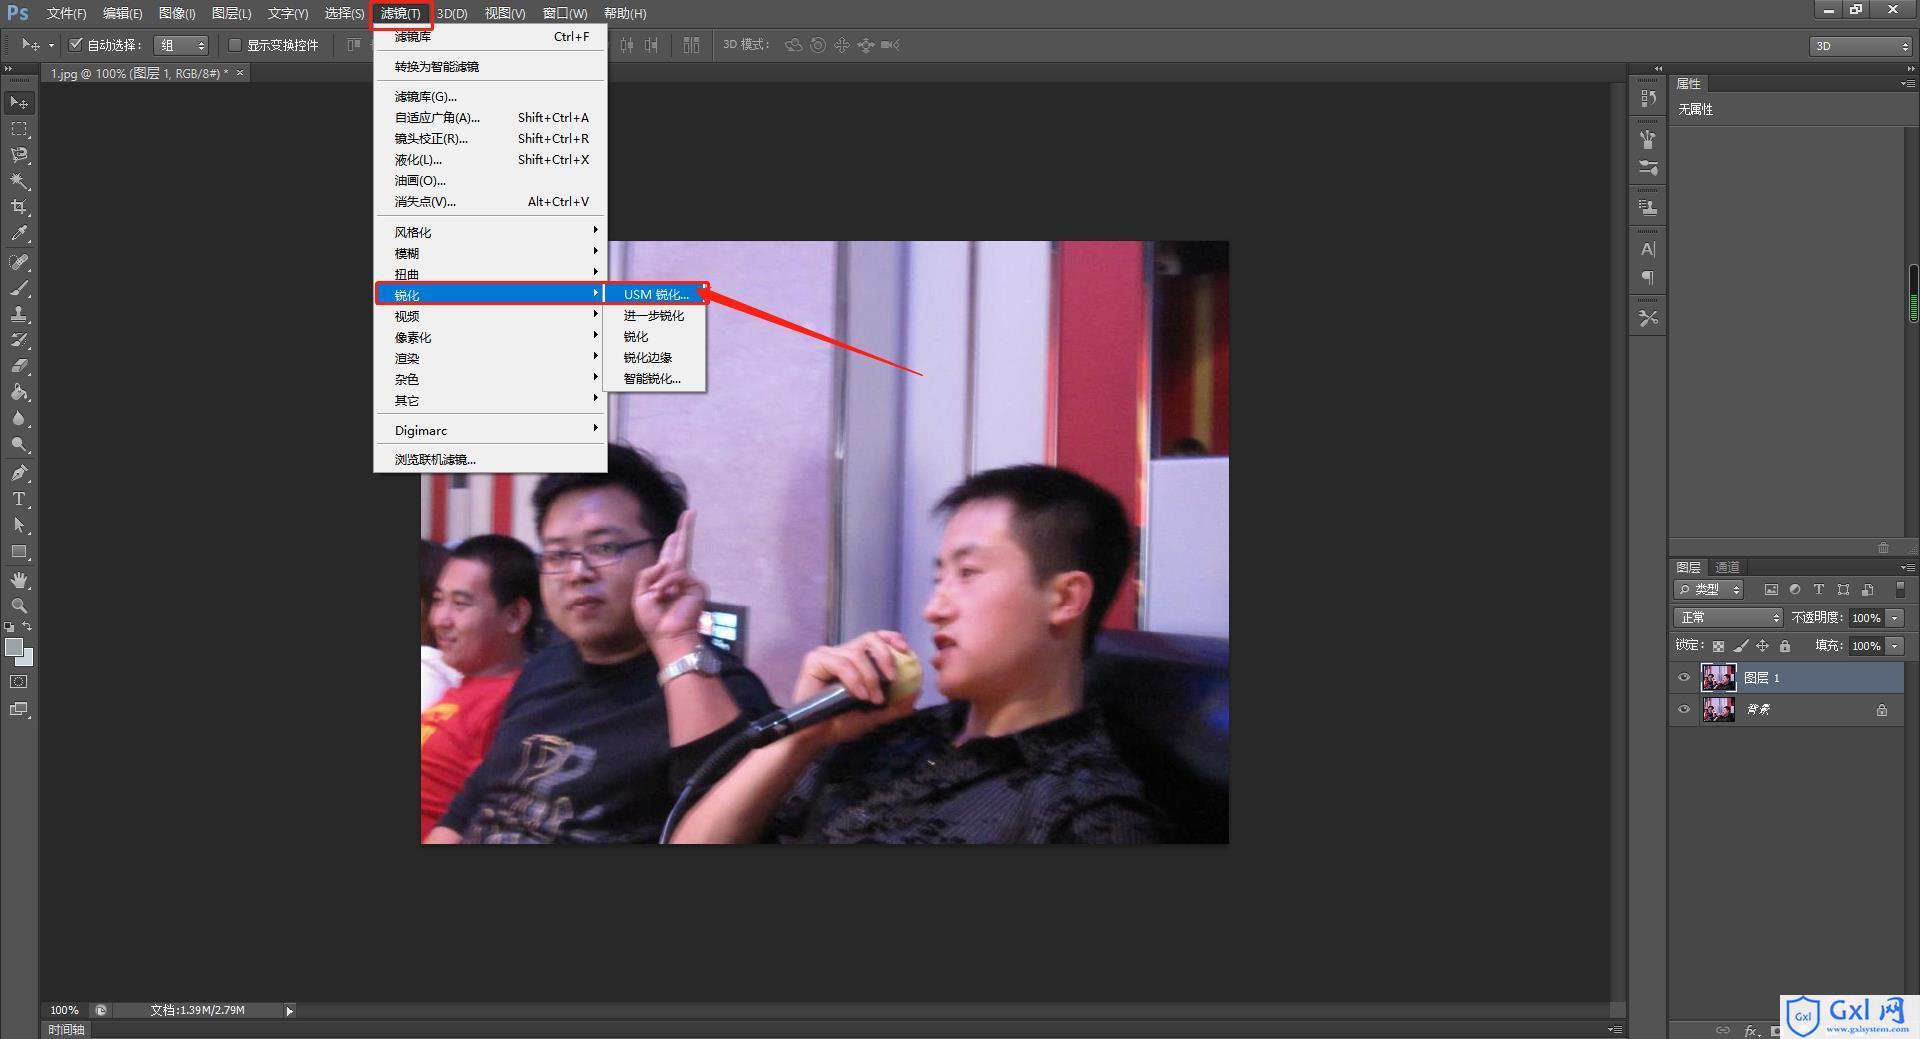The width and height of the screenshot is (1920, 1039).
Task: Choose 液化(L)... menu item
Action: [490, 159]
